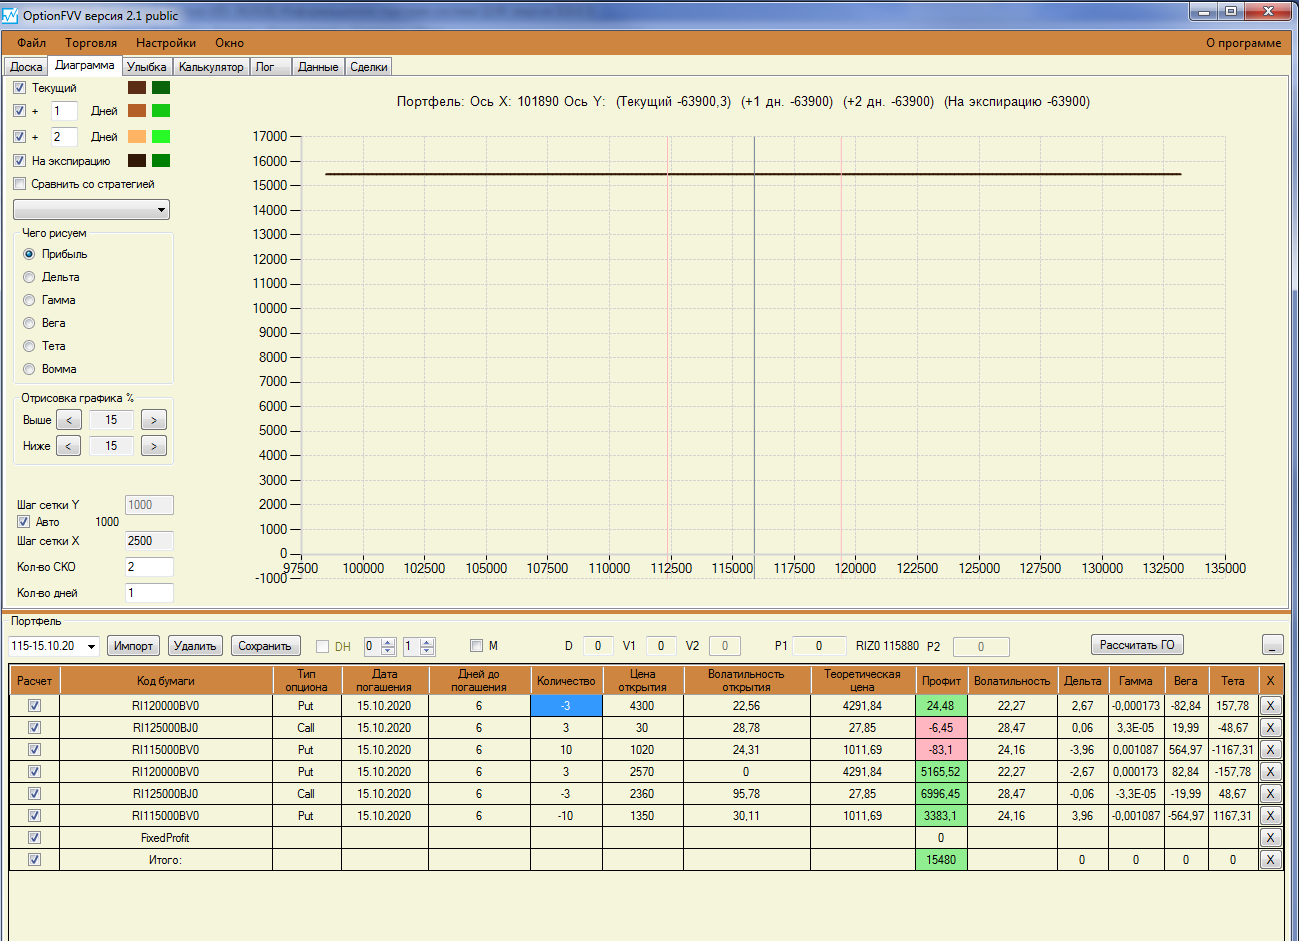The width and height of the screenshot is (1299, 941).
Task: Pick the first color swatch for Текущий
Action: pos(137,88)
